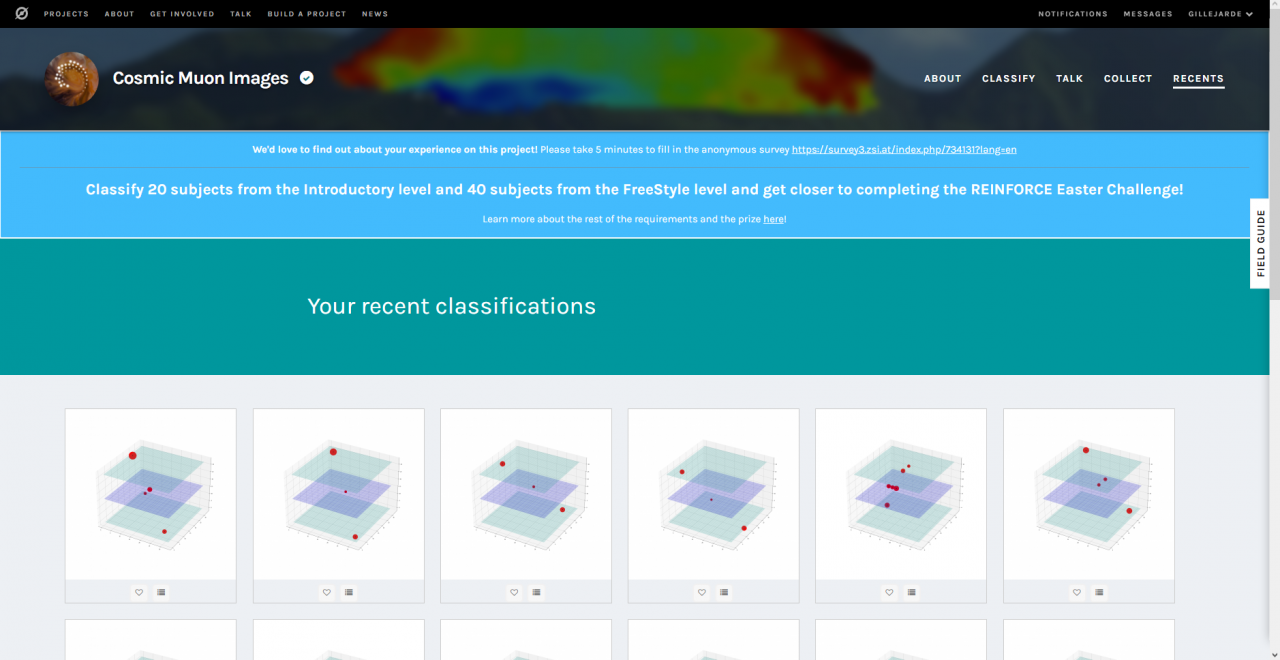Image resolution: width=1280 pixels, height=660 pixels.
Task: Click collection icon under sixth subject
Action: coord(1100,592)
